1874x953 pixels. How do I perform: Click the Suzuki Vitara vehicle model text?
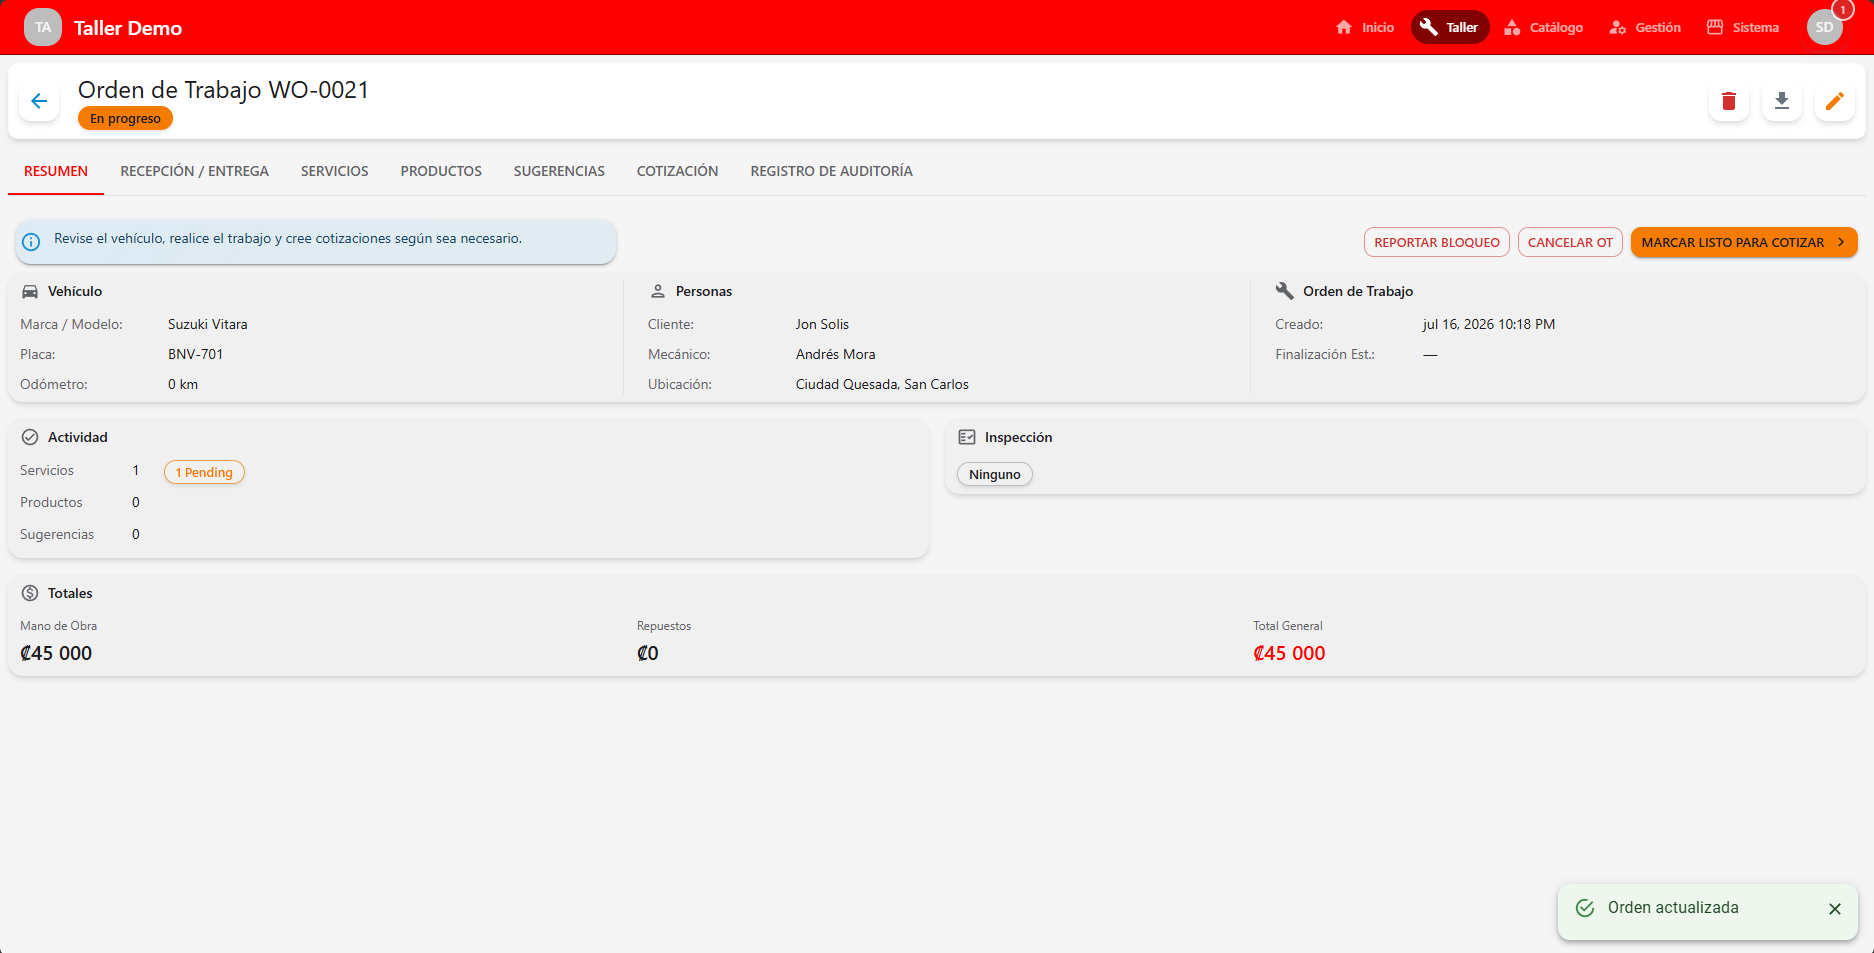click(208, 324)
